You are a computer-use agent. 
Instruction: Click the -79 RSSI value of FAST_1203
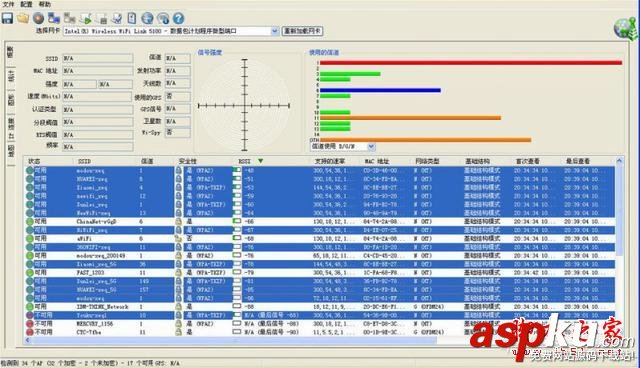(249, 272)
